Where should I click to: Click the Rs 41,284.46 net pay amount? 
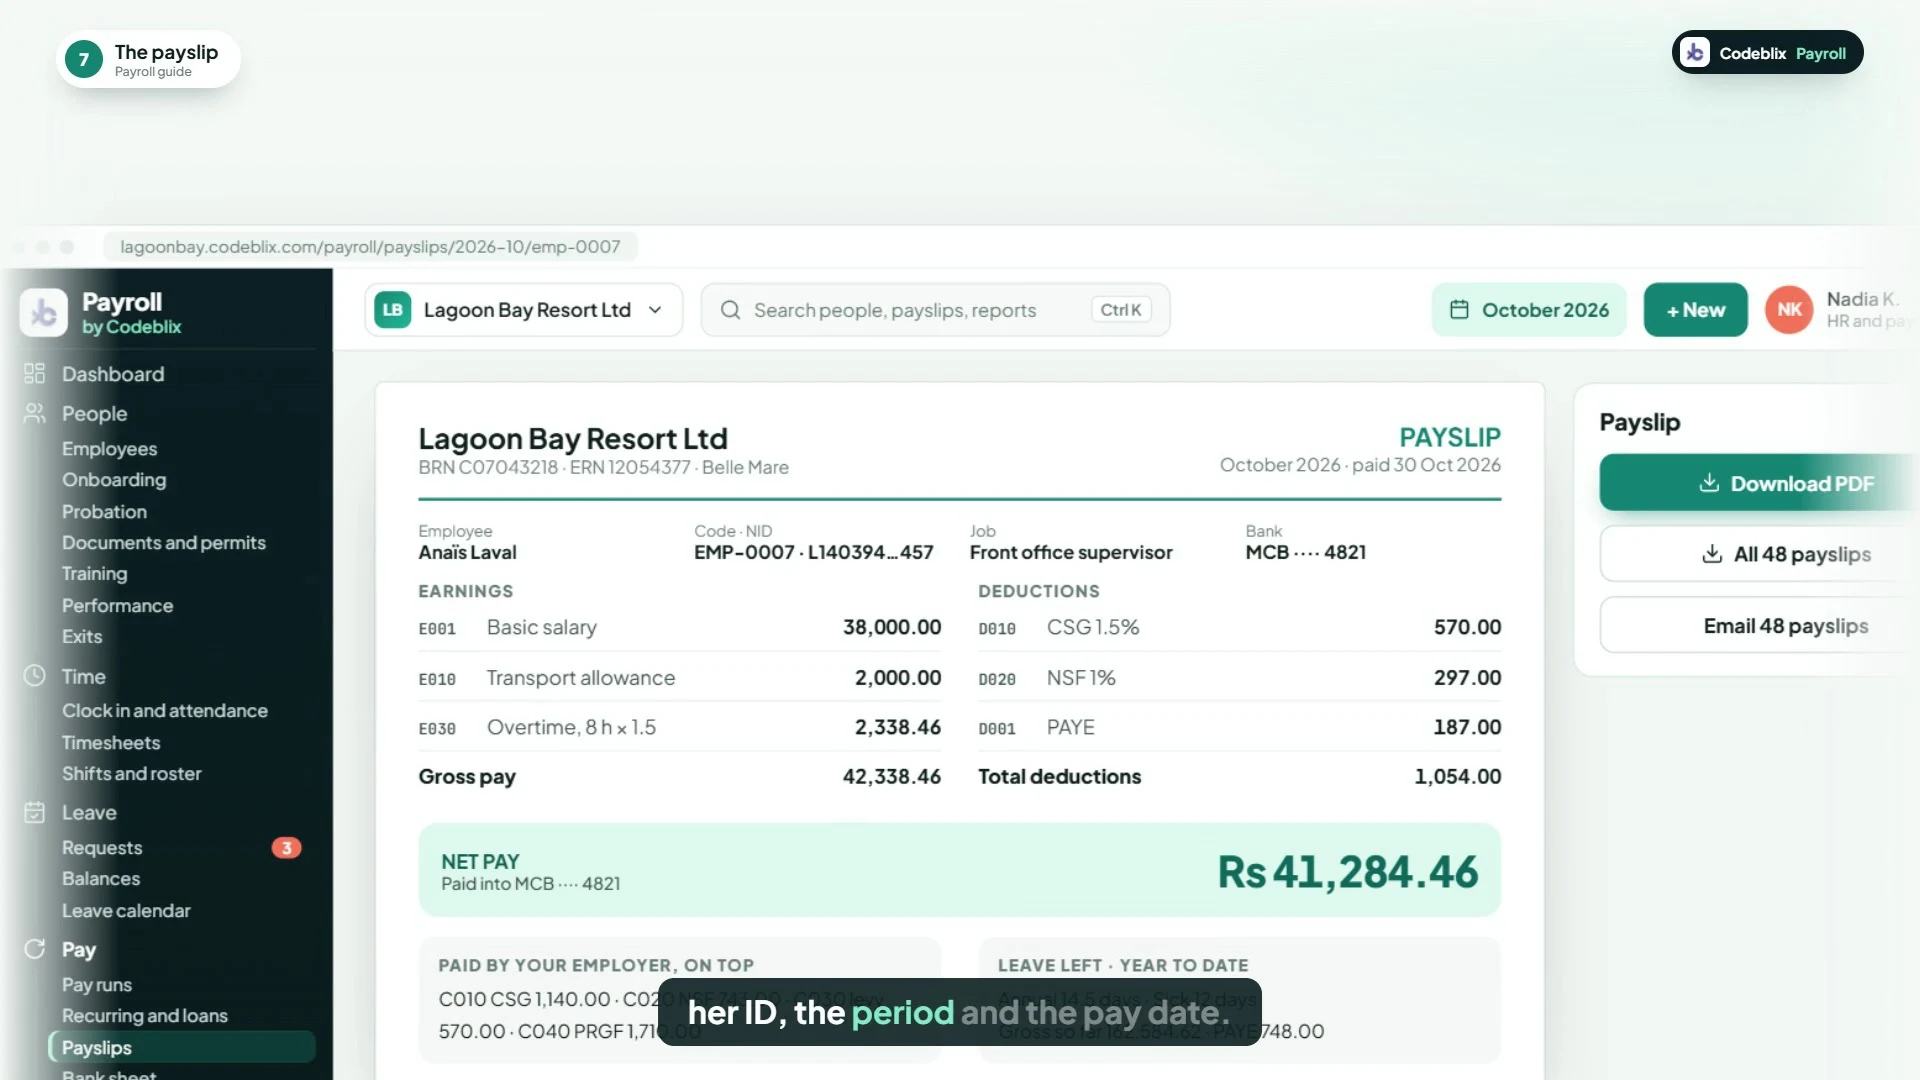click(x=1347, y=872)
